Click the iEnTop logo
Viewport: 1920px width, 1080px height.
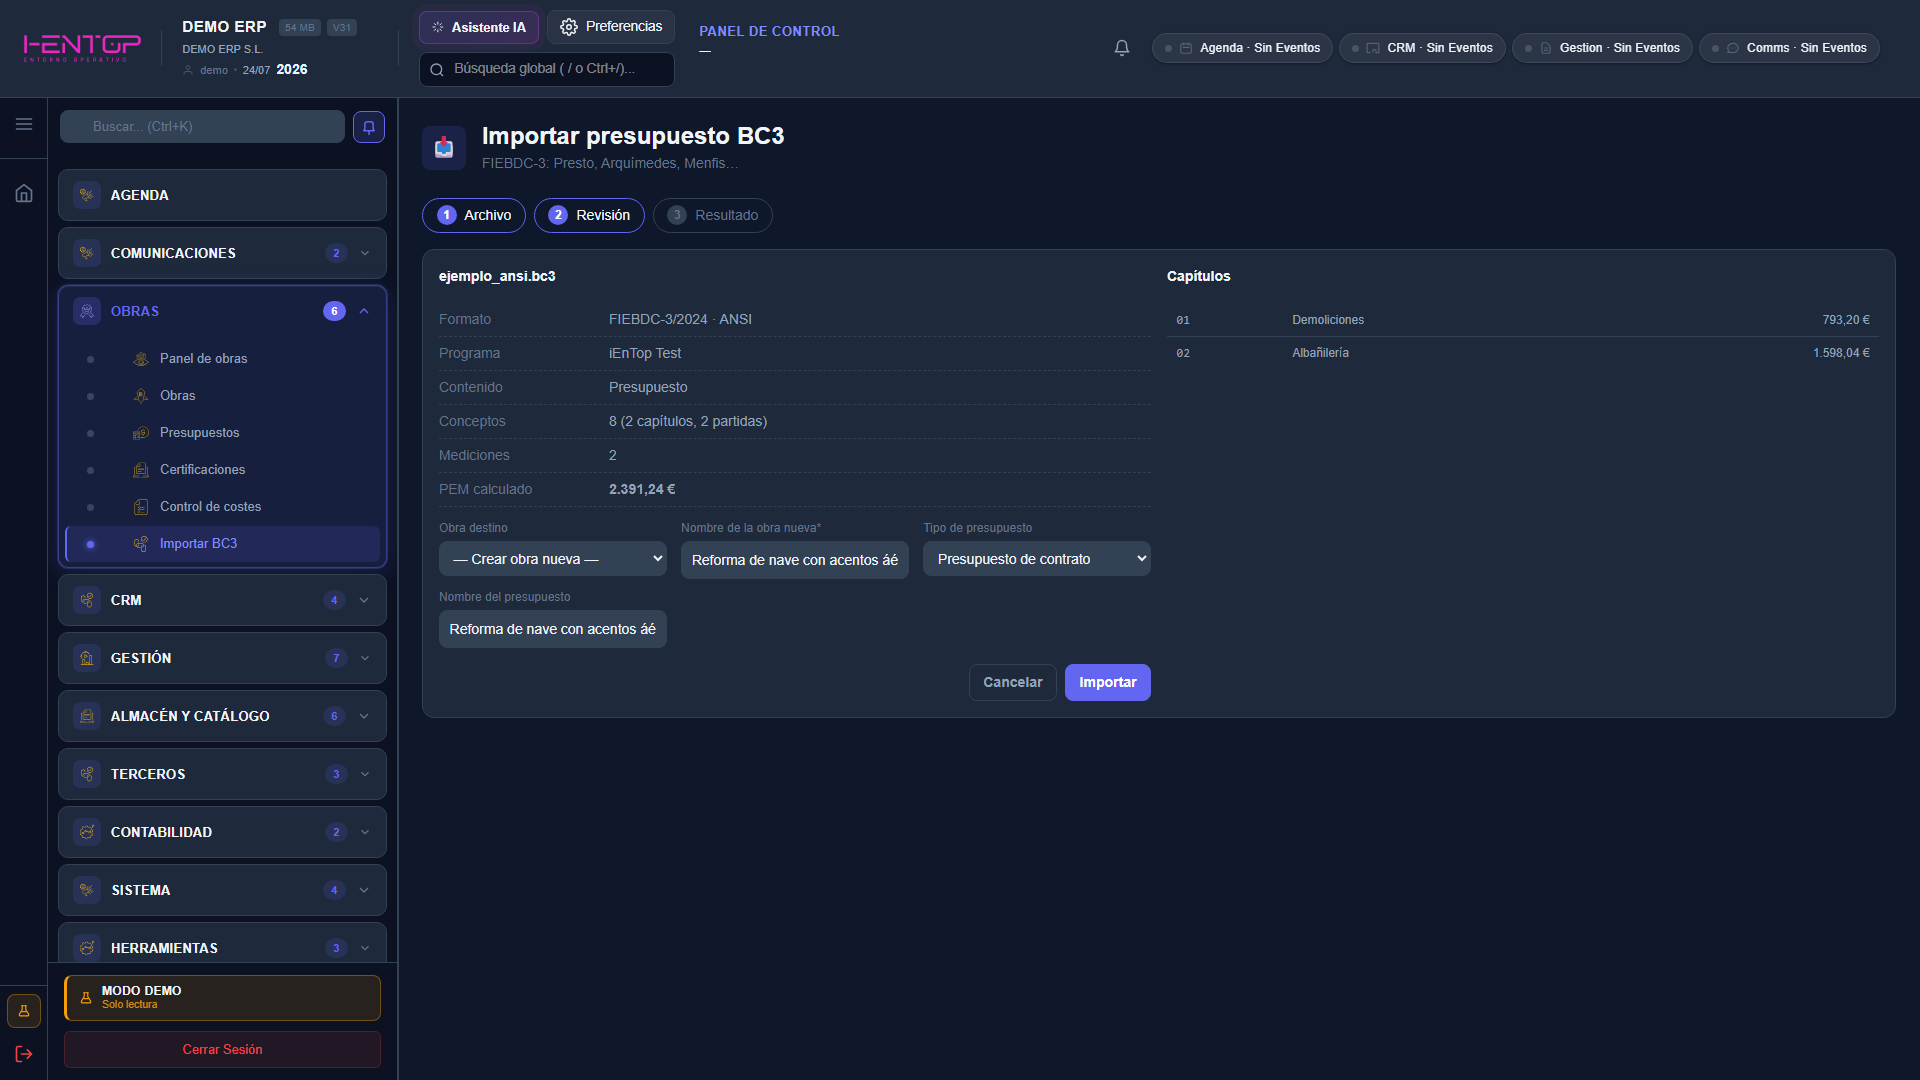pos(82,47)
